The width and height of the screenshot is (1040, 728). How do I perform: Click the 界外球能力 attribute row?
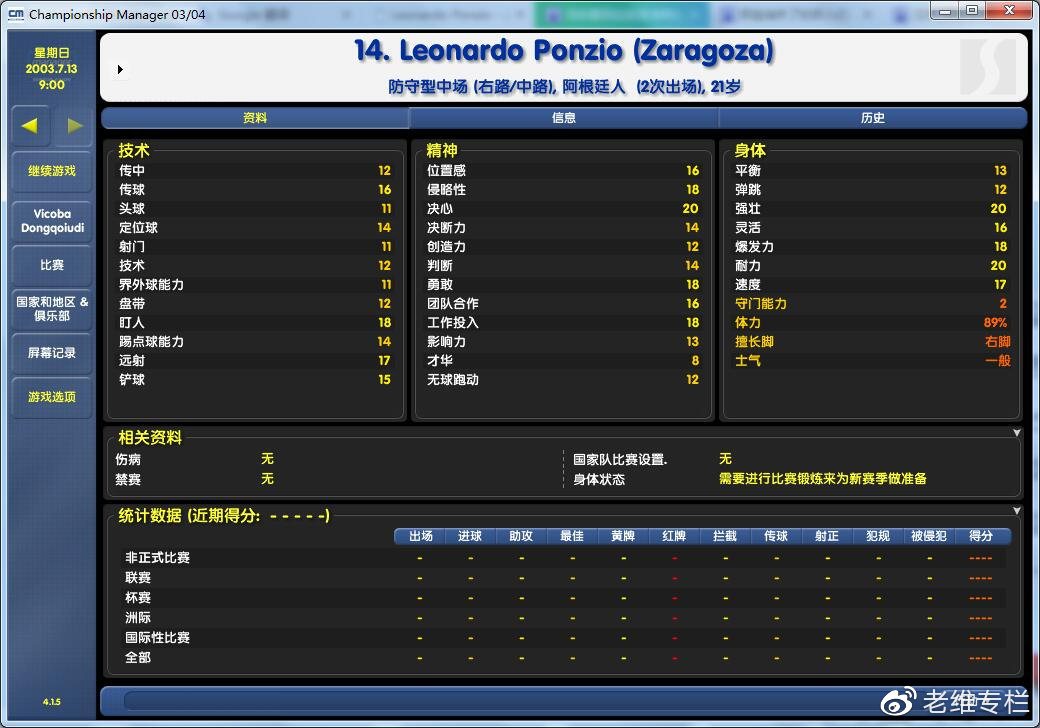255,284
